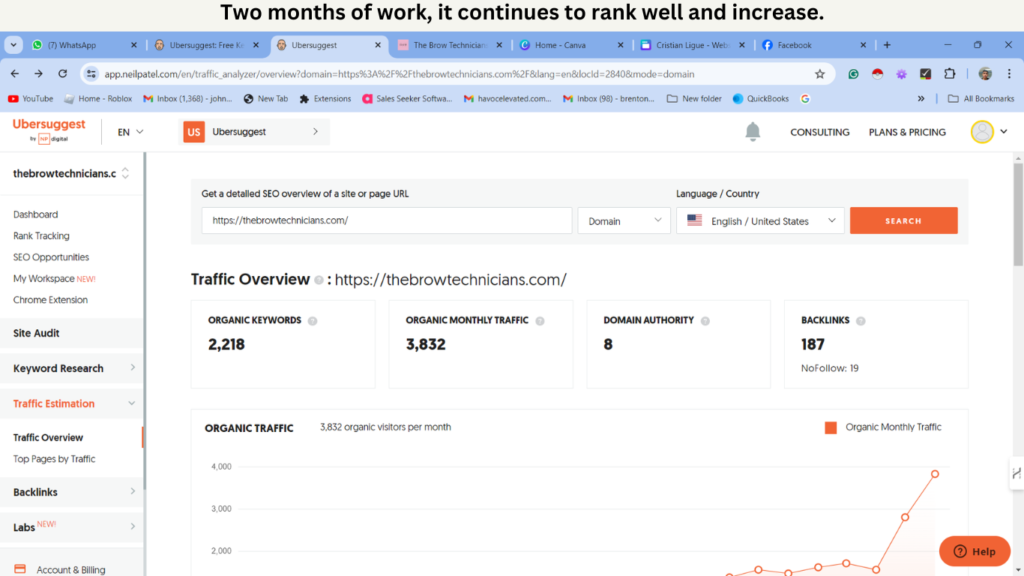Click the page vertical scrollbar
Viewport: 1024px width, 576px height.
[1018, 216]
